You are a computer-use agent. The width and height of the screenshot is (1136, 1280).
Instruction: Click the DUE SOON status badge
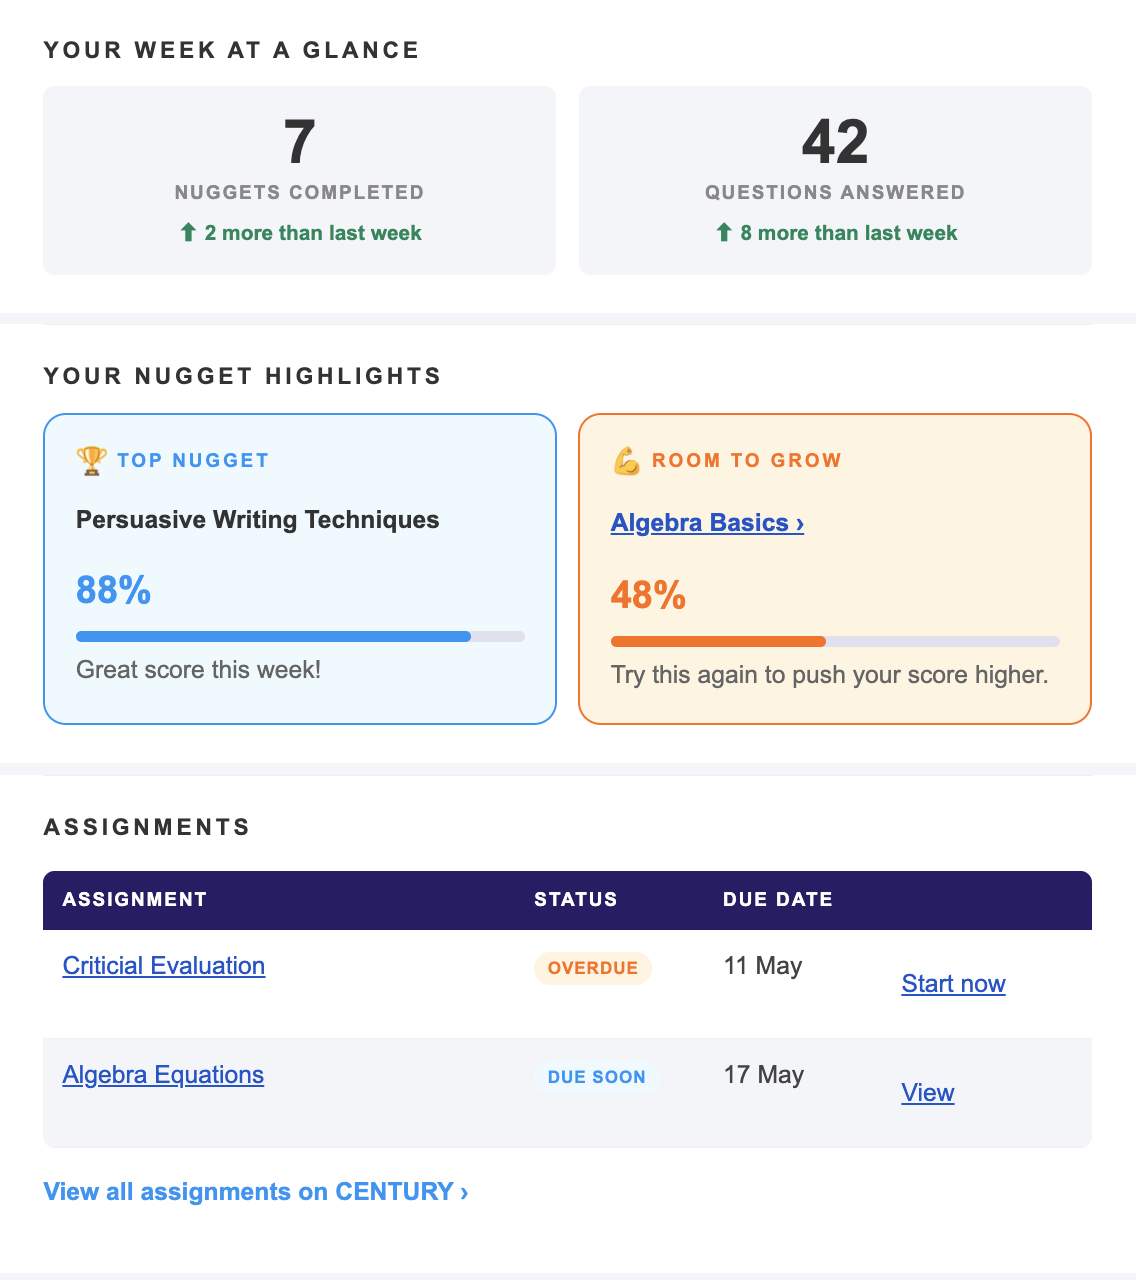597,1077
